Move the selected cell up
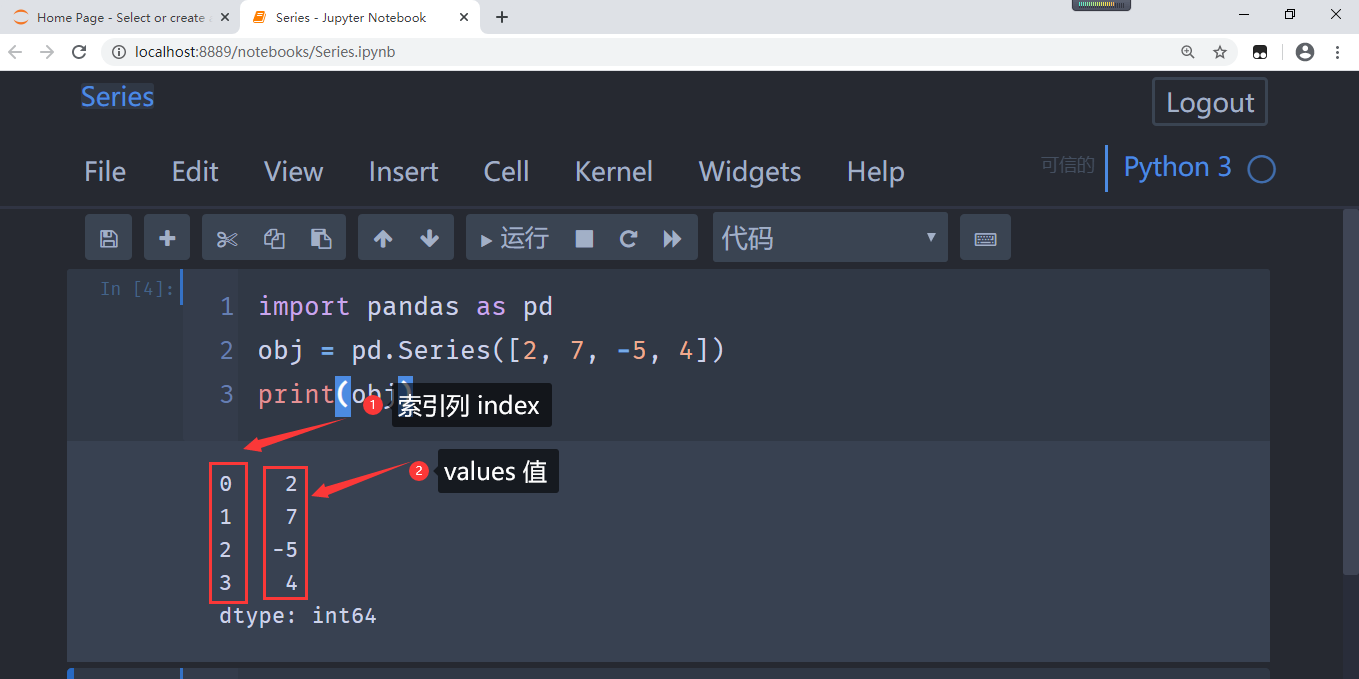The width and height of the screenshot is (1359, 679). point(382,238)
